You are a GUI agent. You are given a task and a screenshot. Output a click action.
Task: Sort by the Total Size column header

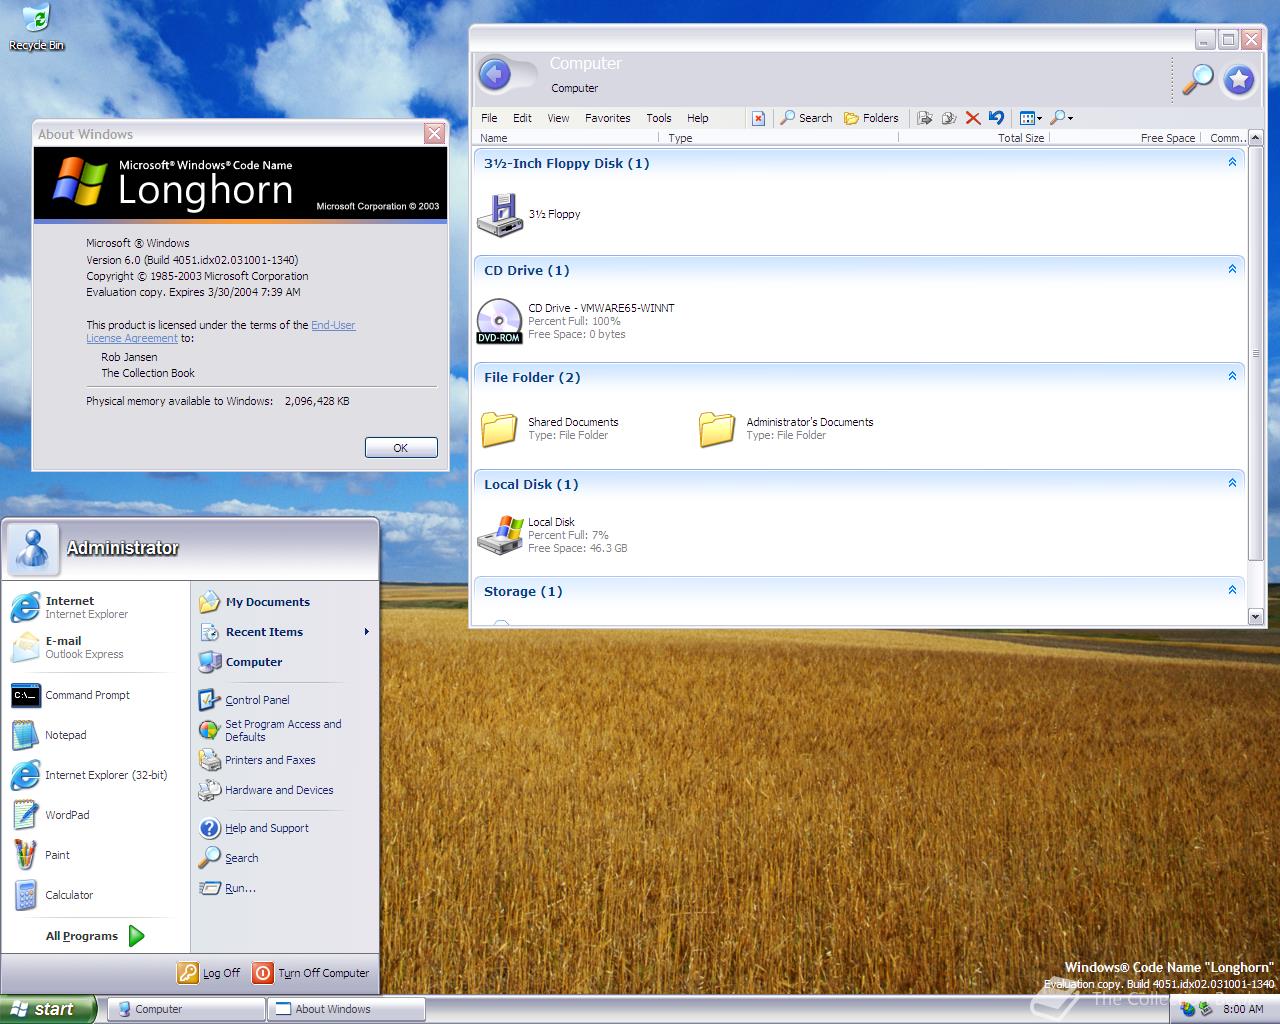click(973, 138)
